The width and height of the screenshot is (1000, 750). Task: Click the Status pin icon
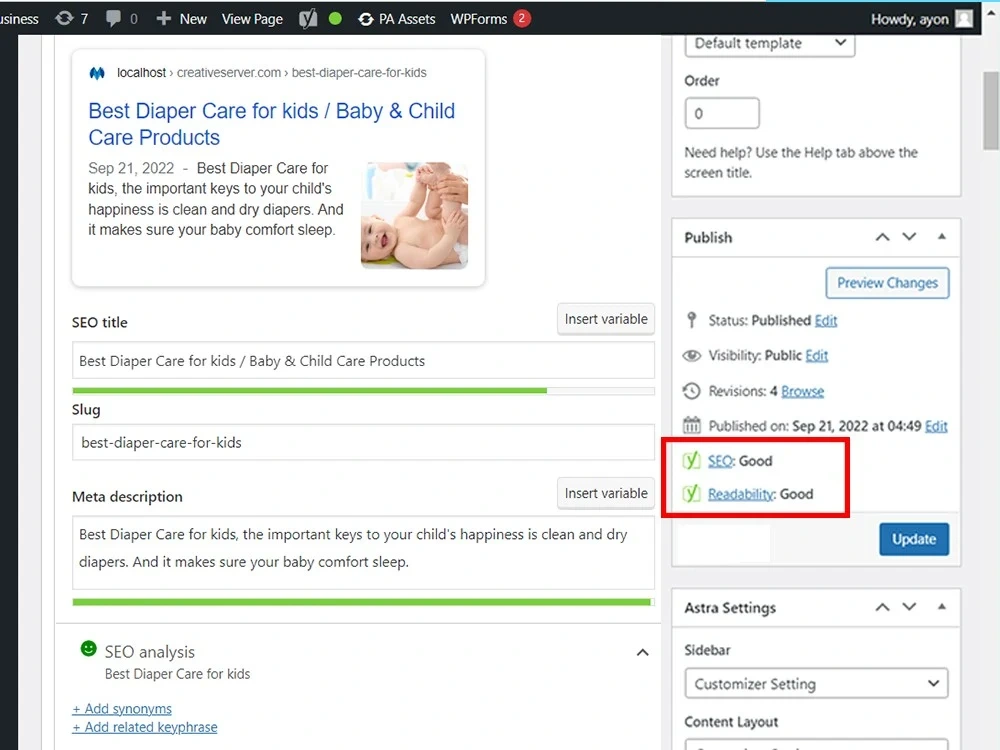coord(691,320)
